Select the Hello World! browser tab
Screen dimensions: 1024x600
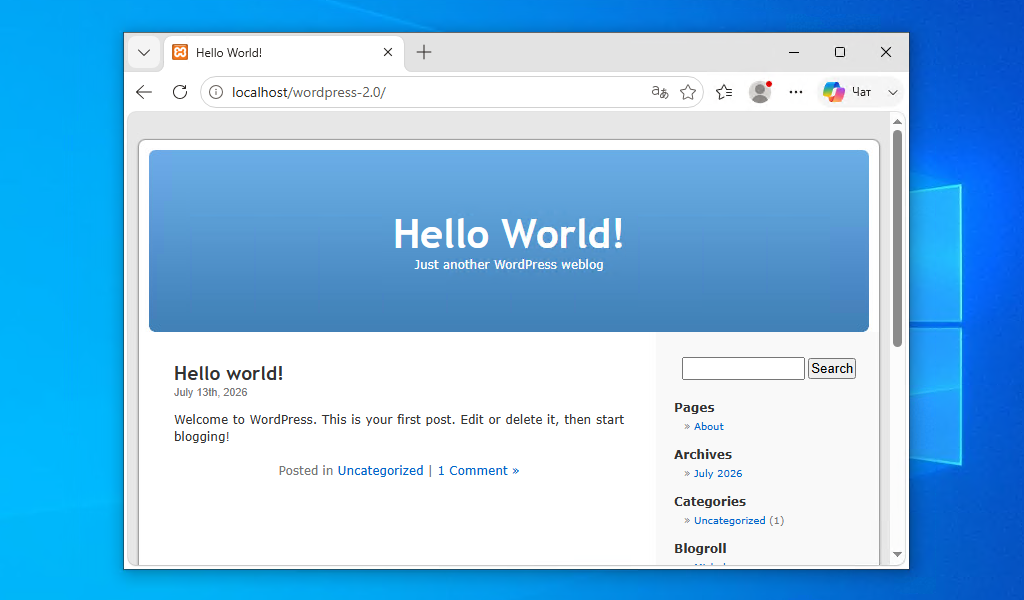(284, 52)
